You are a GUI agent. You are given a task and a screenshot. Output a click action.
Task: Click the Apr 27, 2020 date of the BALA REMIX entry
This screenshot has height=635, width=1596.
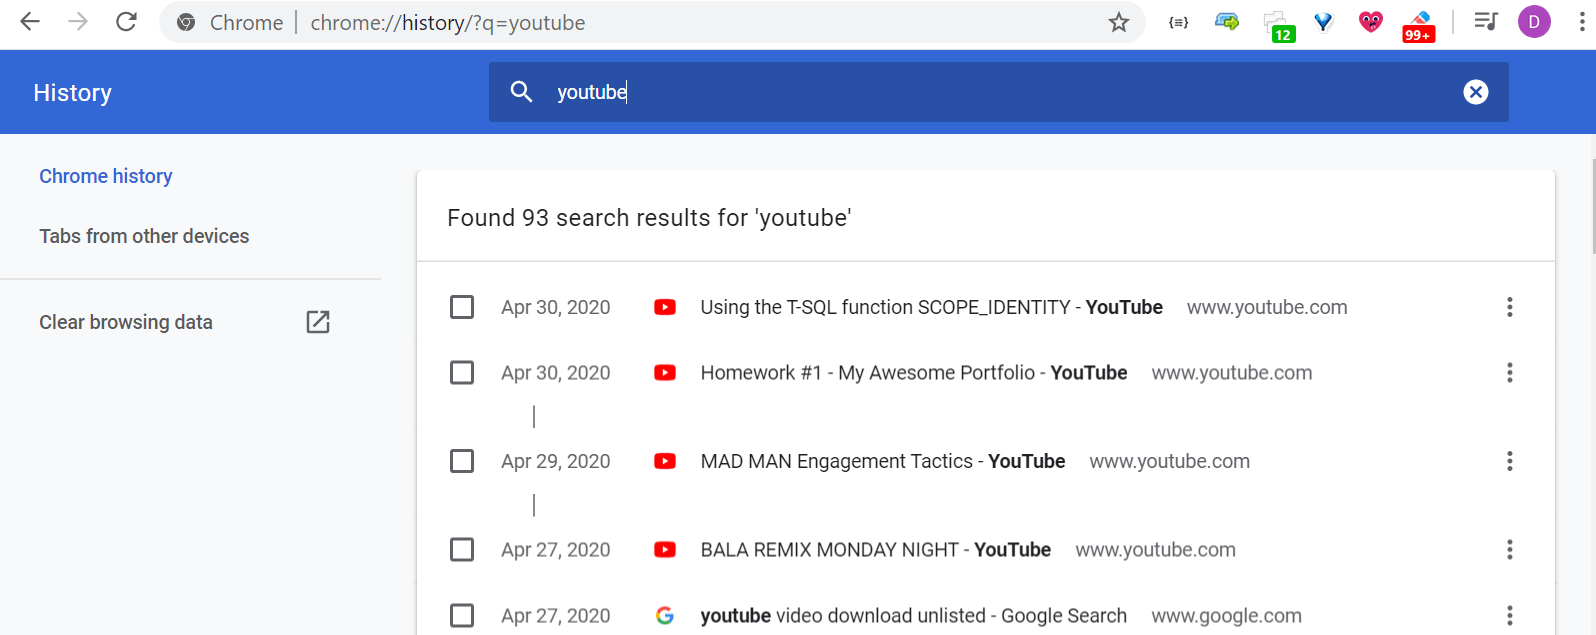click(556, 550)
